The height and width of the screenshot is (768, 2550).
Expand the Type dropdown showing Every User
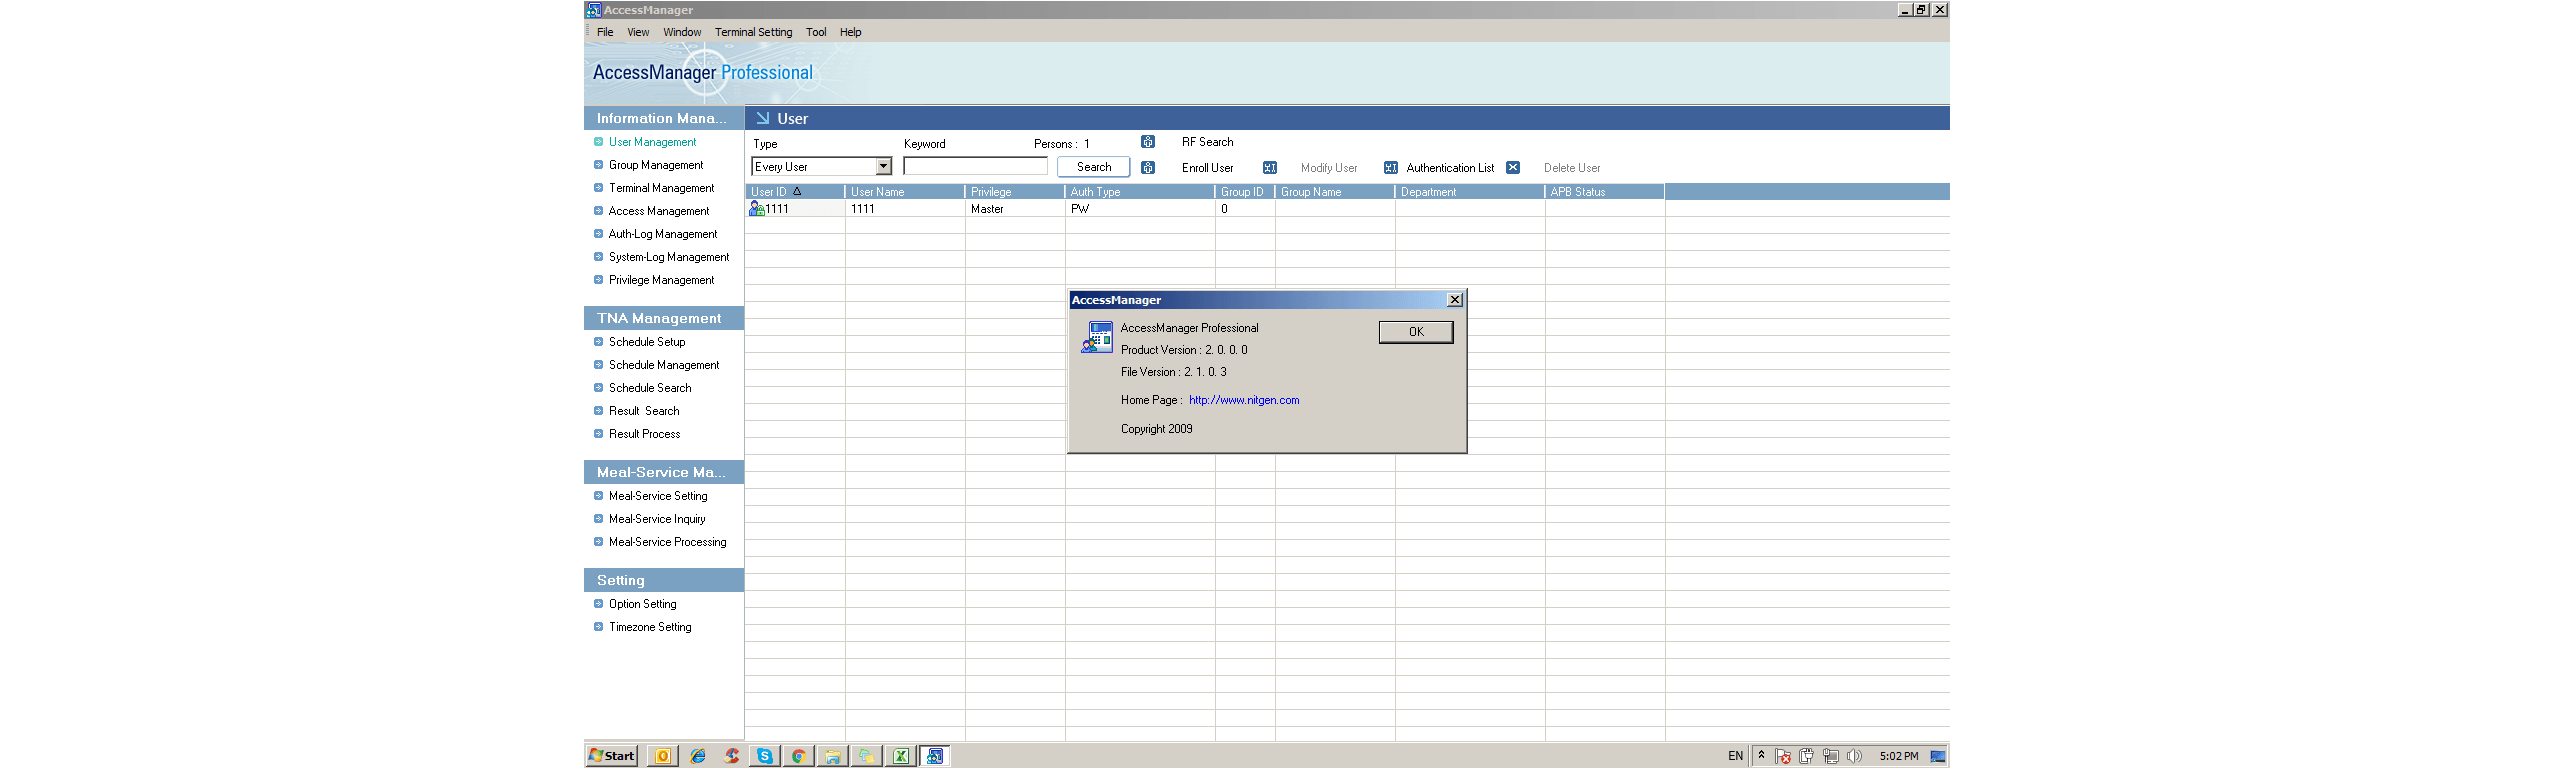point(884,167)
